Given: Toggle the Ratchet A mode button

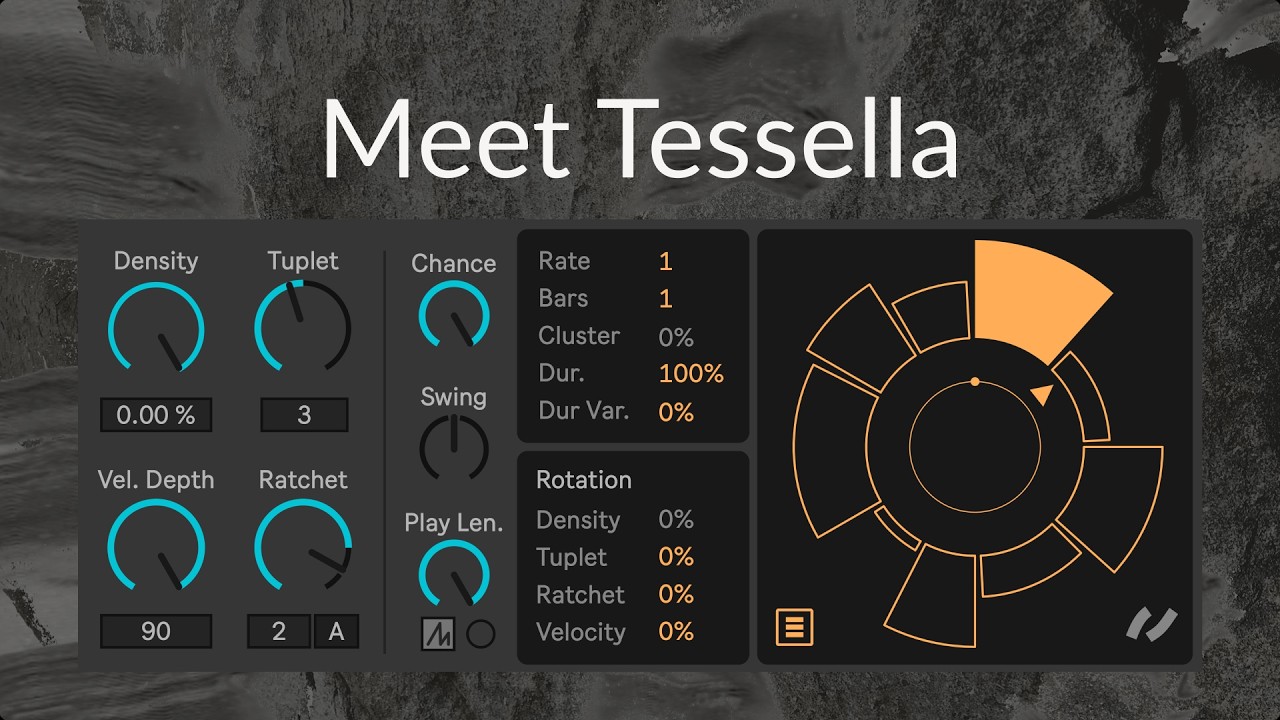Looking at the screenshot, I should 336,632.
